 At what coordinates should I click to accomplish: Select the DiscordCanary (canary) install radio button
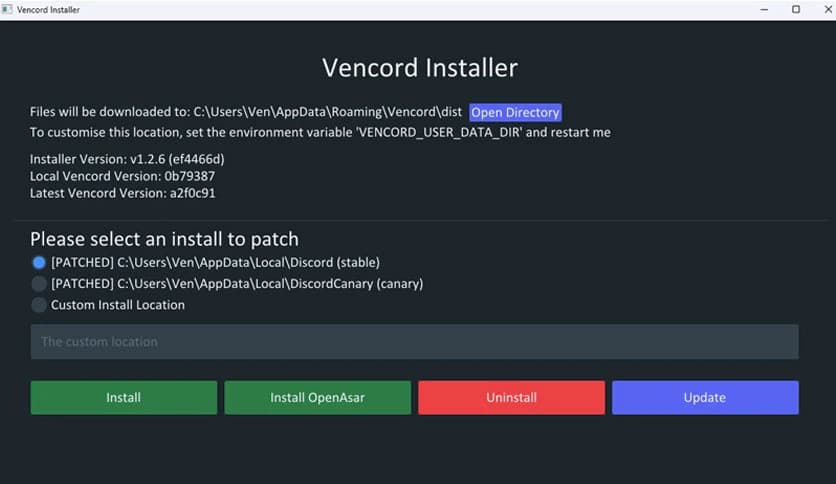[39, 284]
